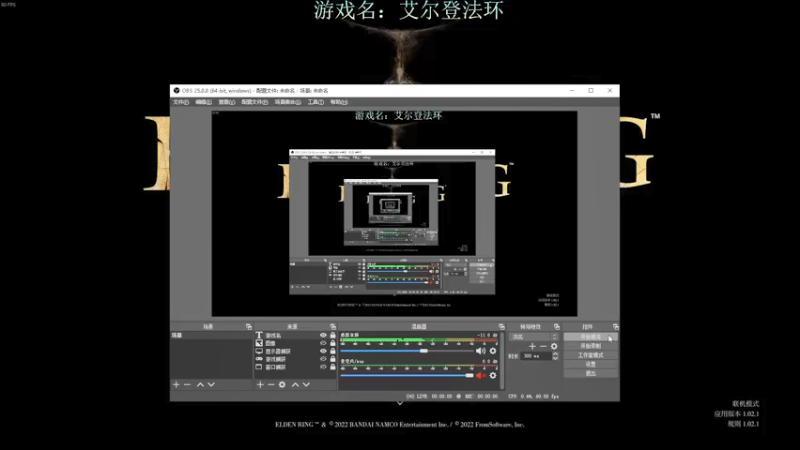
Task: Decrease transition duration with down arrow
Action: click(x=556, y=358)
